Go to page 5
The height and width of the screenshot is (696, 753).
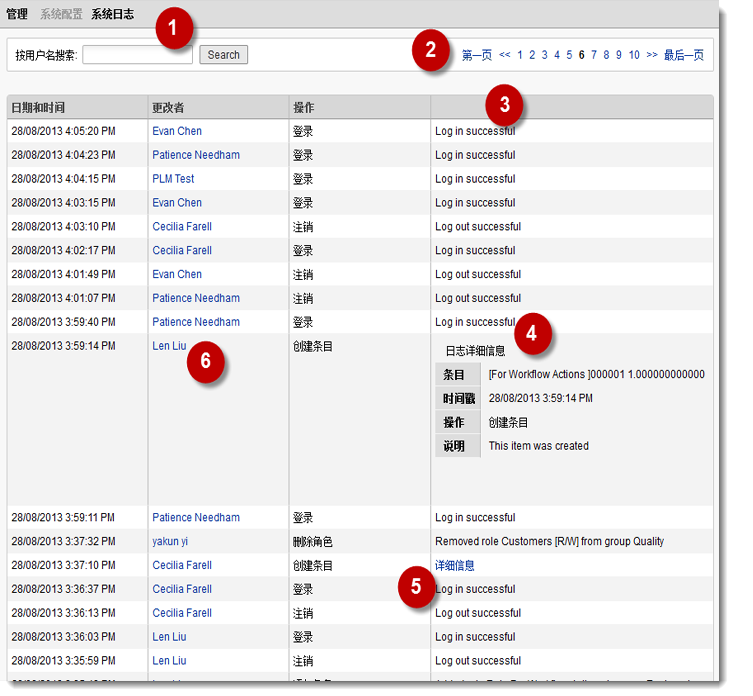coord(569,55)
